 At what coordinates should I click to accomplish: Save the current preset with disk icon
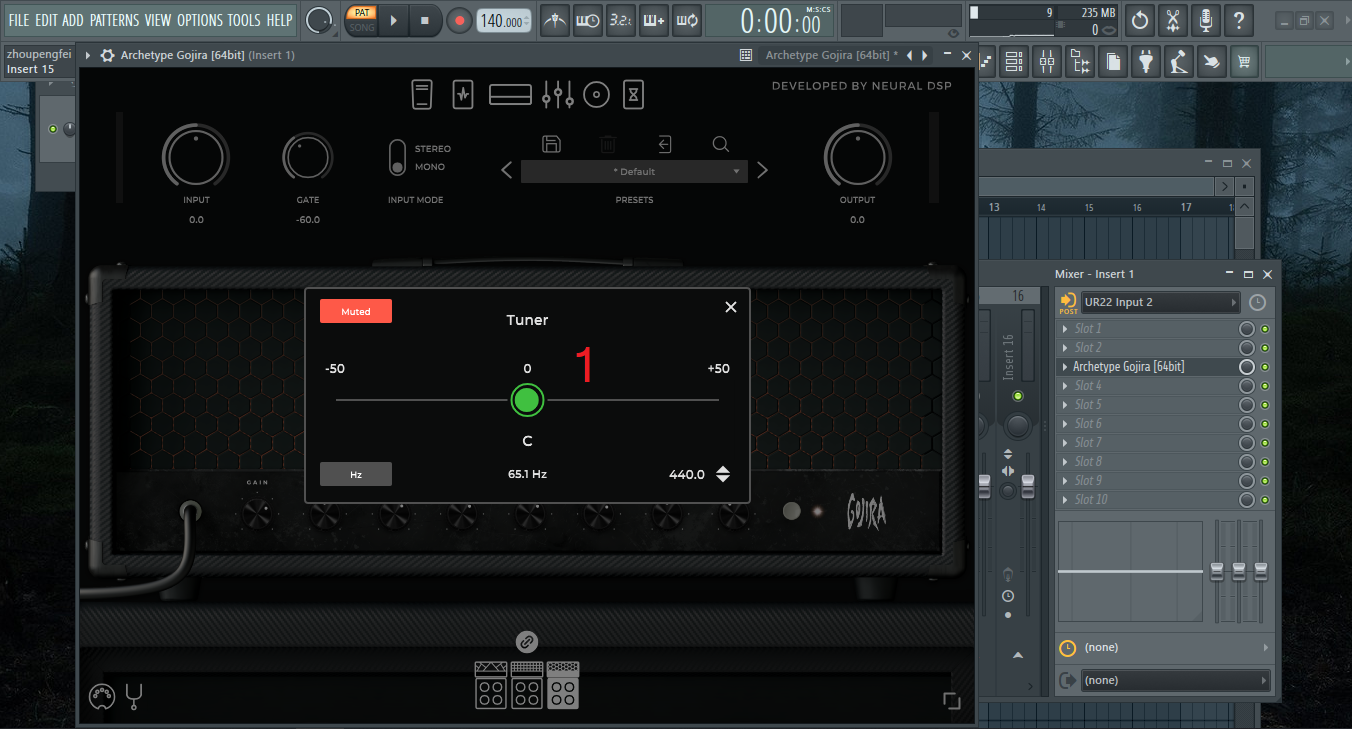(551, 144)
